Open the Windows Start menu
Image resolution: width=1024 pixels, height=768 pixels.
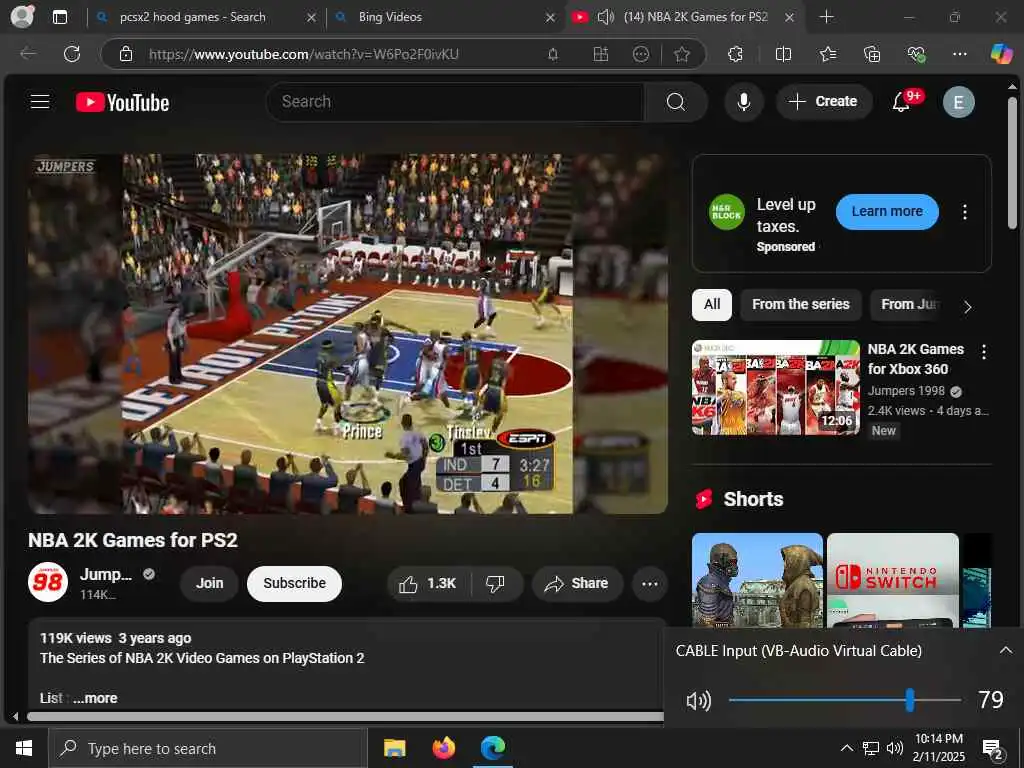click(x=24, y=748)
